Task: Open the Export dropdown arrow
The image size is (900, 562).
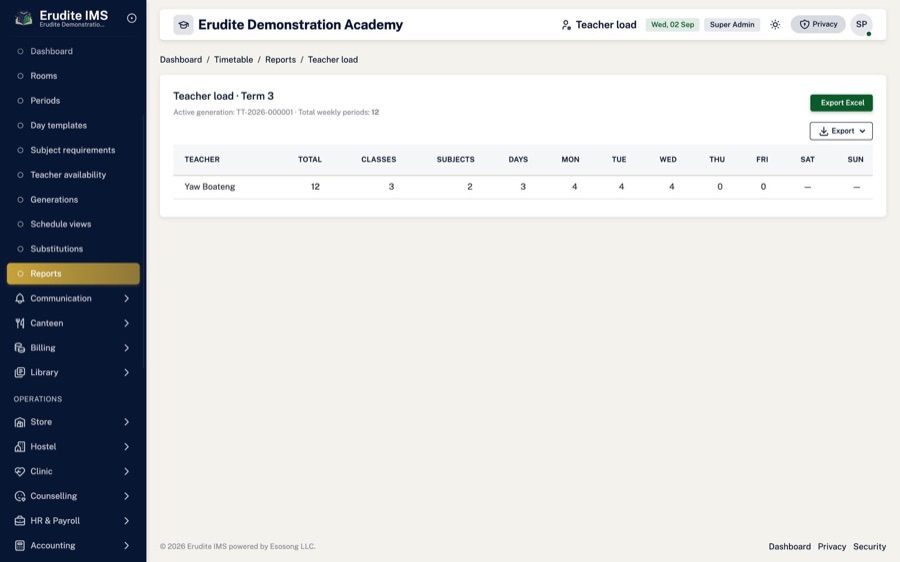Action: pos(862,131)
